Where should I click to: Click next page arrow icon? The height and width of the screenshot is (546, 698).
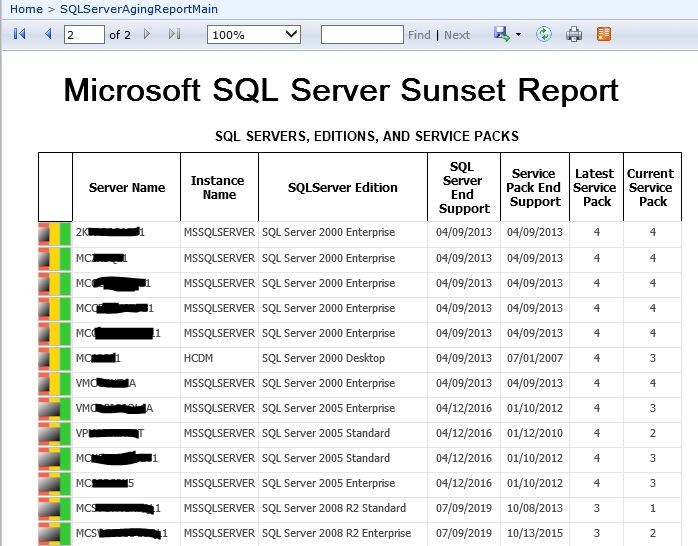pos(147,34)
